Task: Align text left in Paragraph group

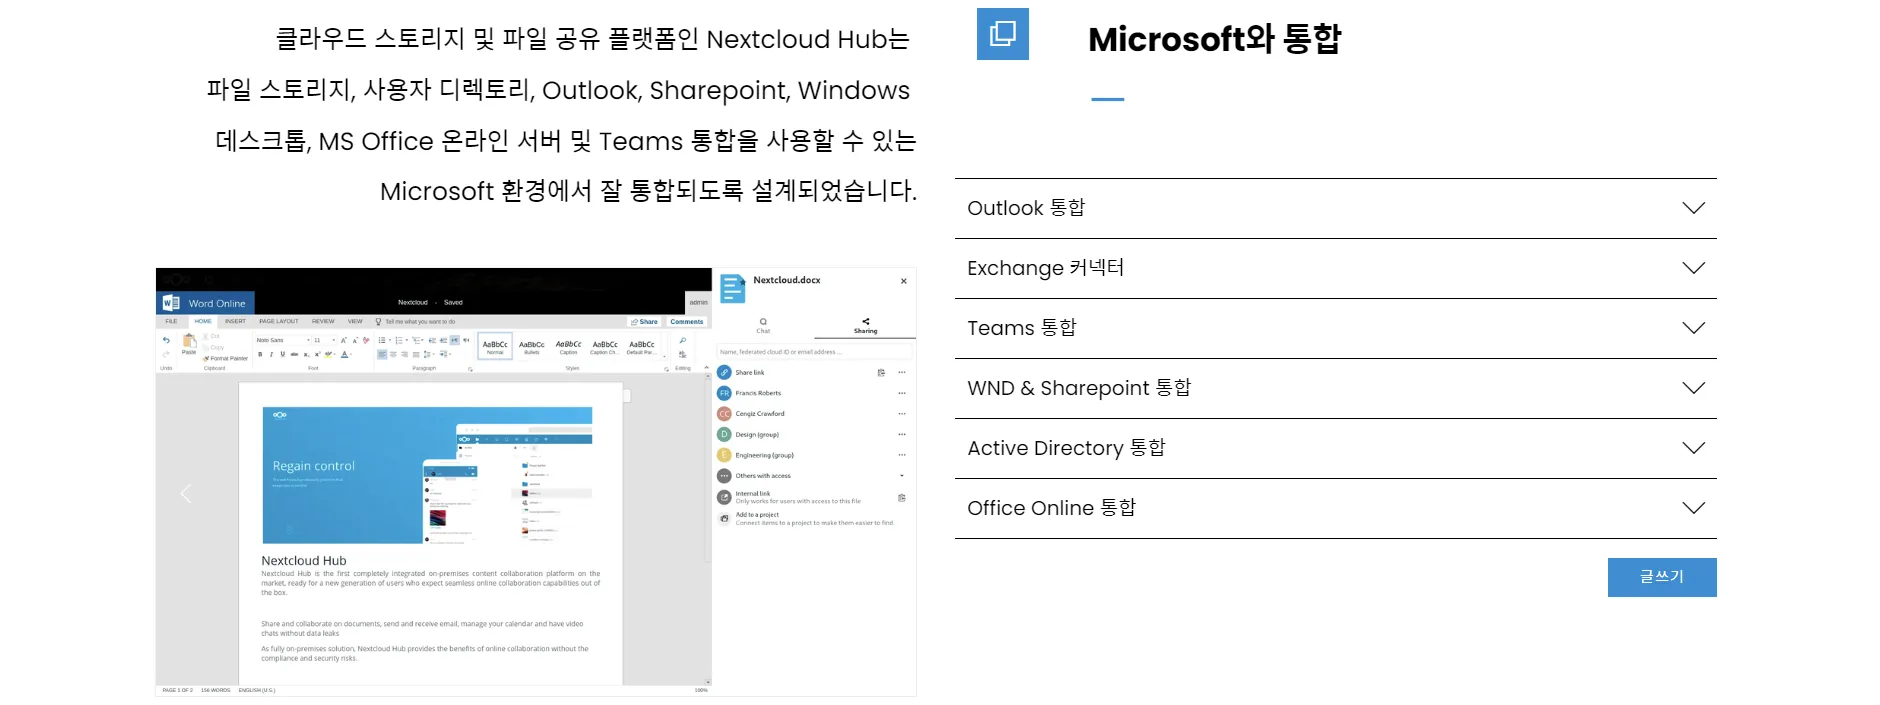Action: point(382,354)
